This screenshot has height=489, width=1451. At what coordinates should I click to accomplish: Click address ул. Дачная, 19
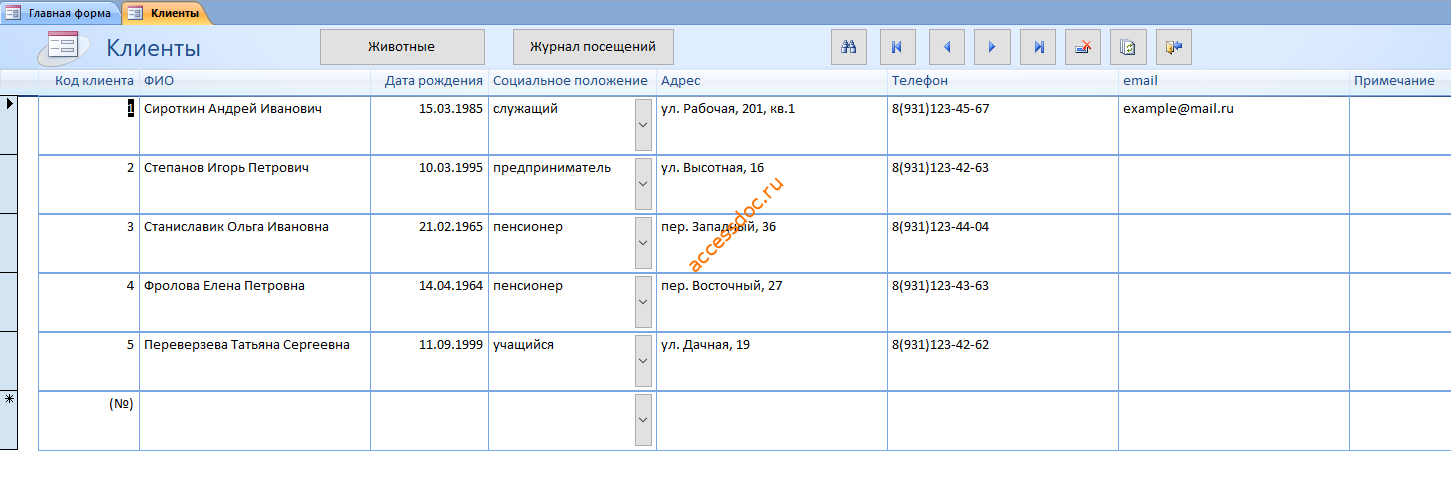[705, 345]
